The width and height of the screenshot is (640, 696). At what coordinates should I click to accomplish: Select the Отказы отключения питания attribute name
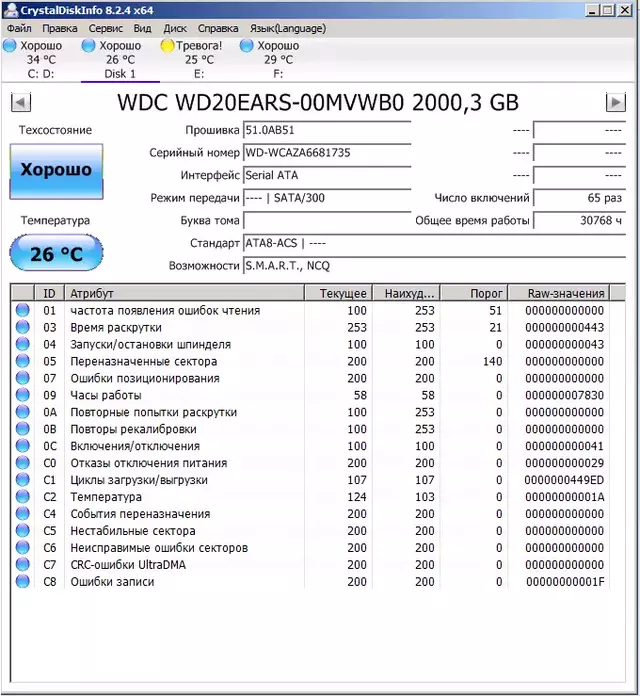pyautogui.click(x=149, y=463)
